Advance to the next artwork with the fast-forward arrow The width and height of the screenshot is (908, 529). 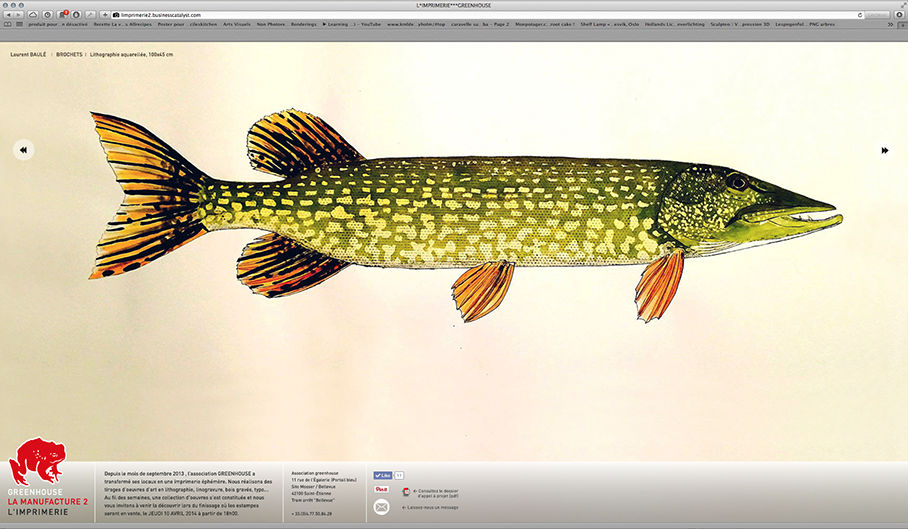click(885, 150)
